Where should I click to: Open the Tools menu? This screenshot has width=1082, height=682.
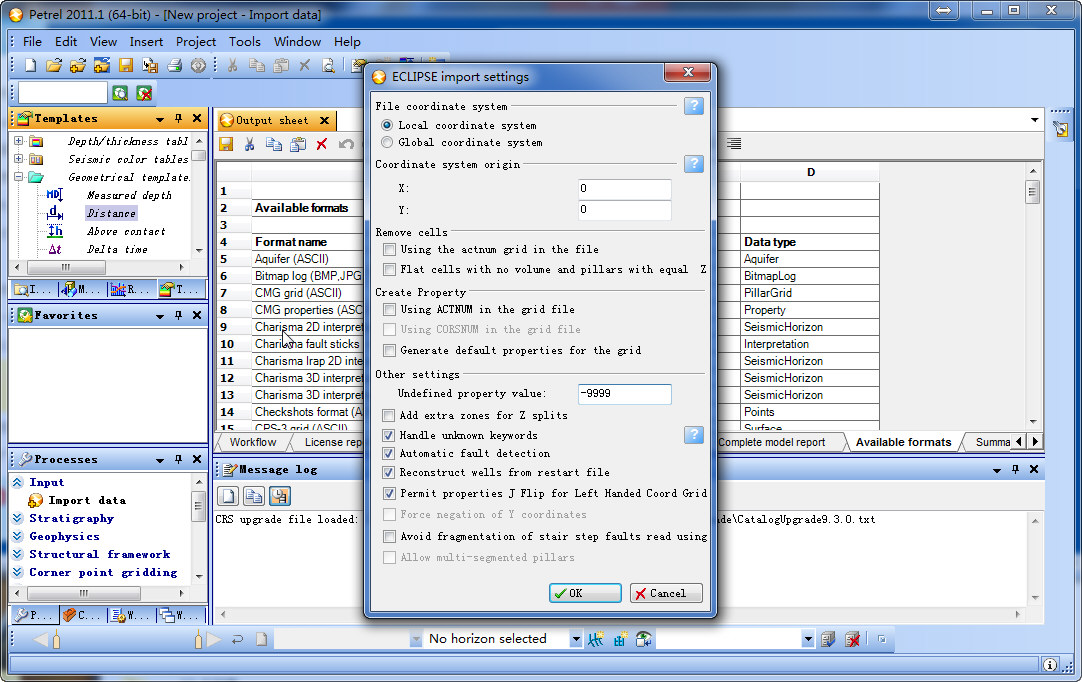[245, 41]
